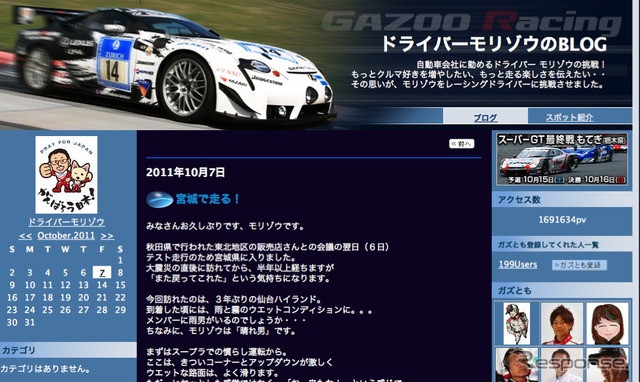640x382 pixels.
Task: Click calendar date 1
Action: click(120, 260)
